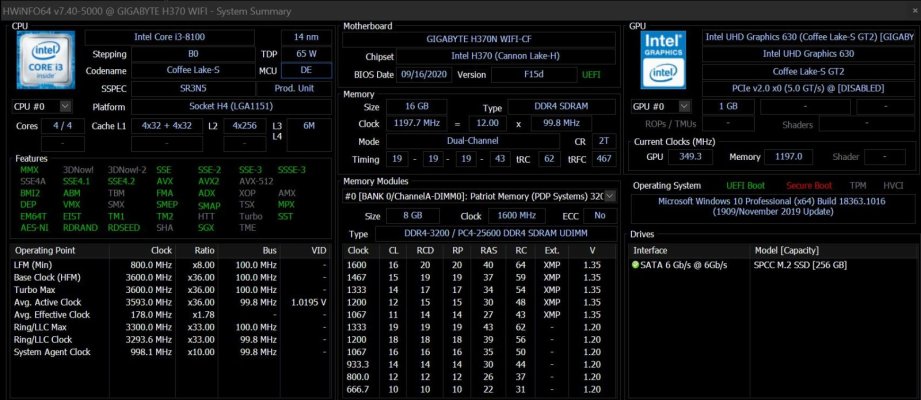Click the BIOS date 09/16/2020 field

pyautogui.click(x=425, y=75)
